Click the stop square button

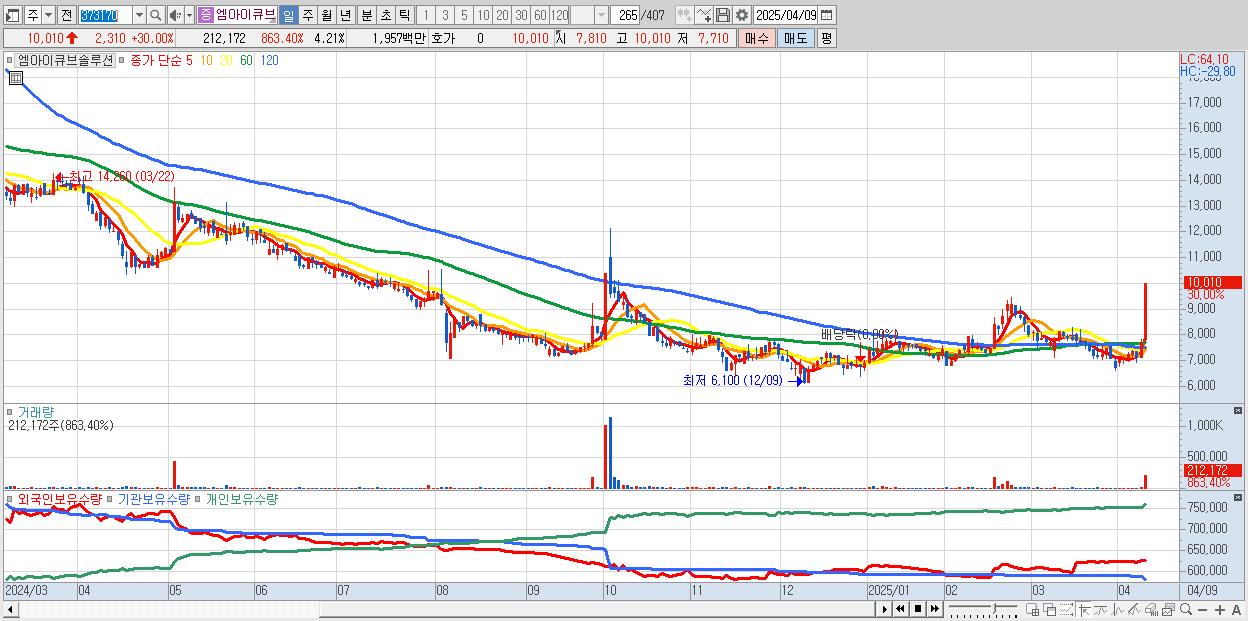(x=918, y=609)
